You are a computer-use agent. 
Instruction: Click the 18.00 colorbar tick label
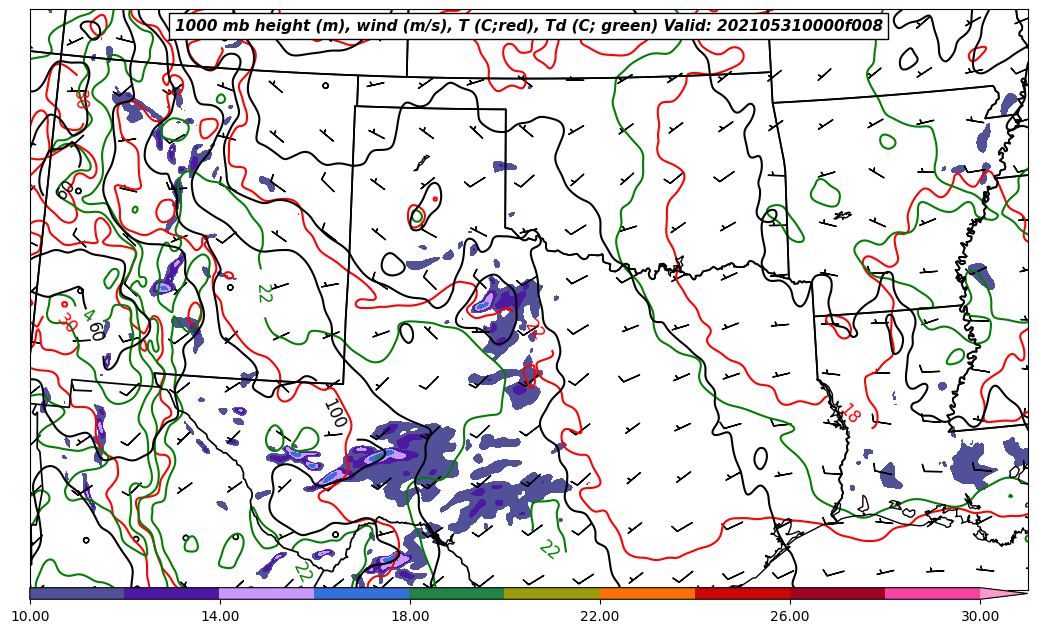410,616
